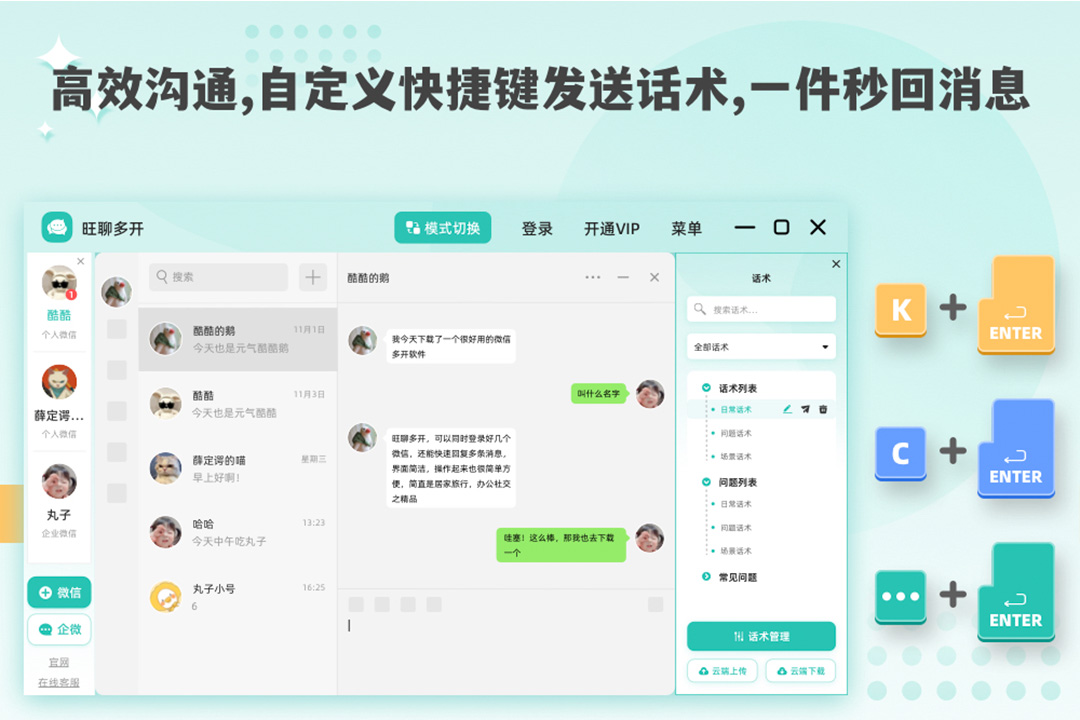
Task: Click the 话术管理 button
Action: pyautogui.click(x=761, y=636)
